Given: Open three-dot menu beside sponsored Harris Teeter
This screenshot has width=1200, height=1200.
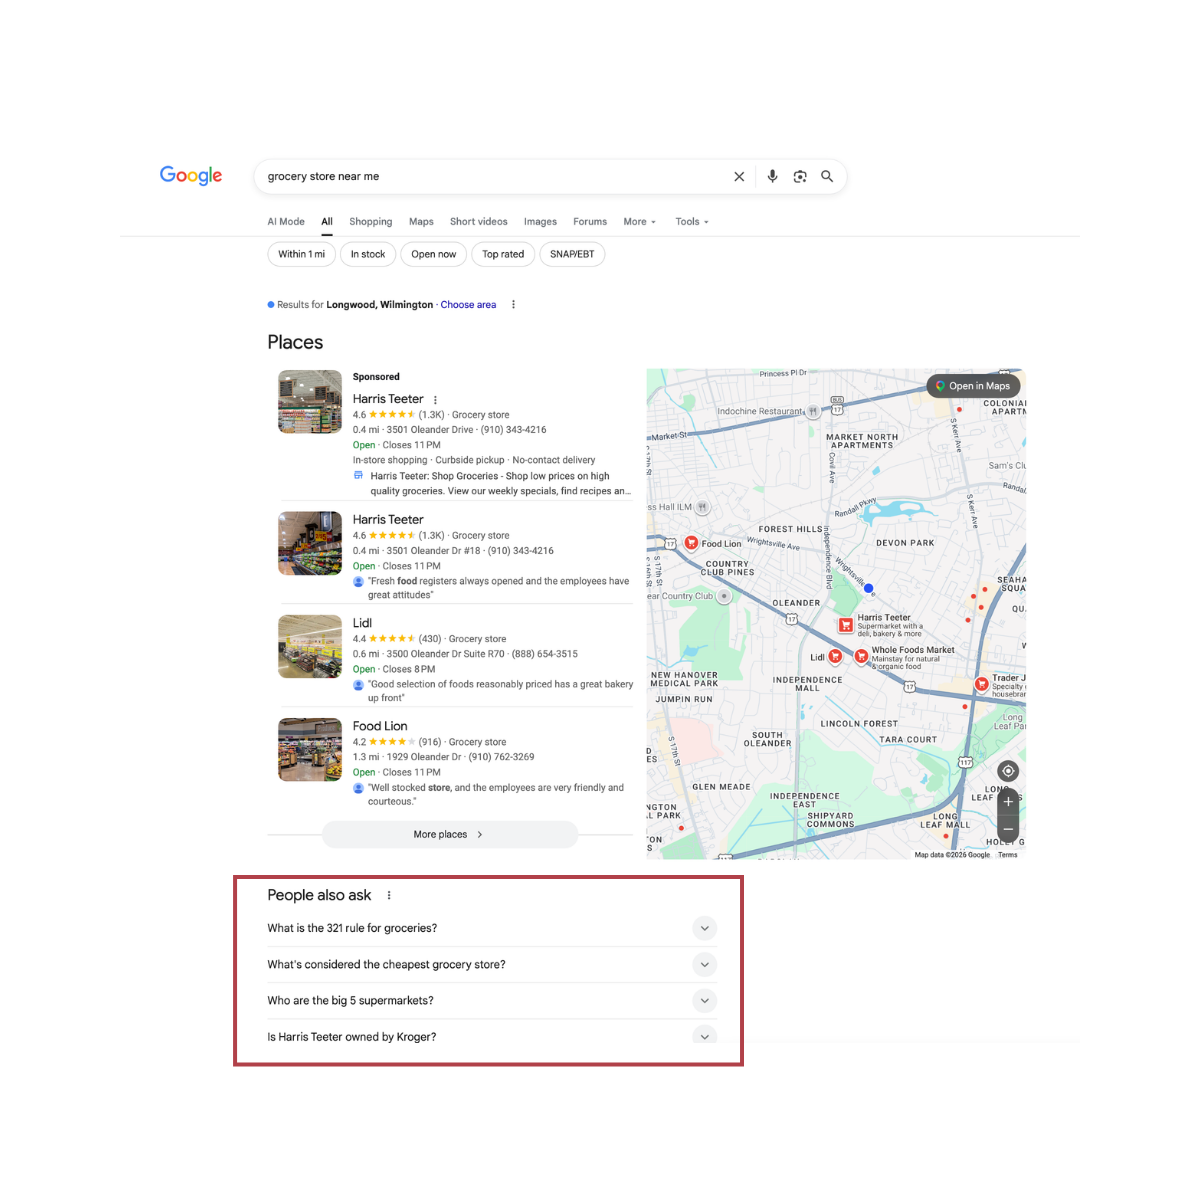Looking at the screenshot, I should pos(435,399).
